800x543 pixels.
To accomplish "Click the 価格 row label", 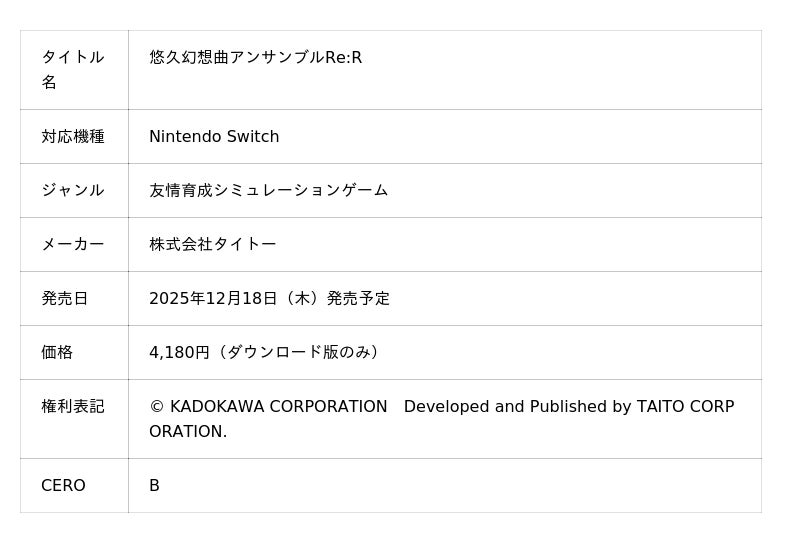I will (57, 352).
